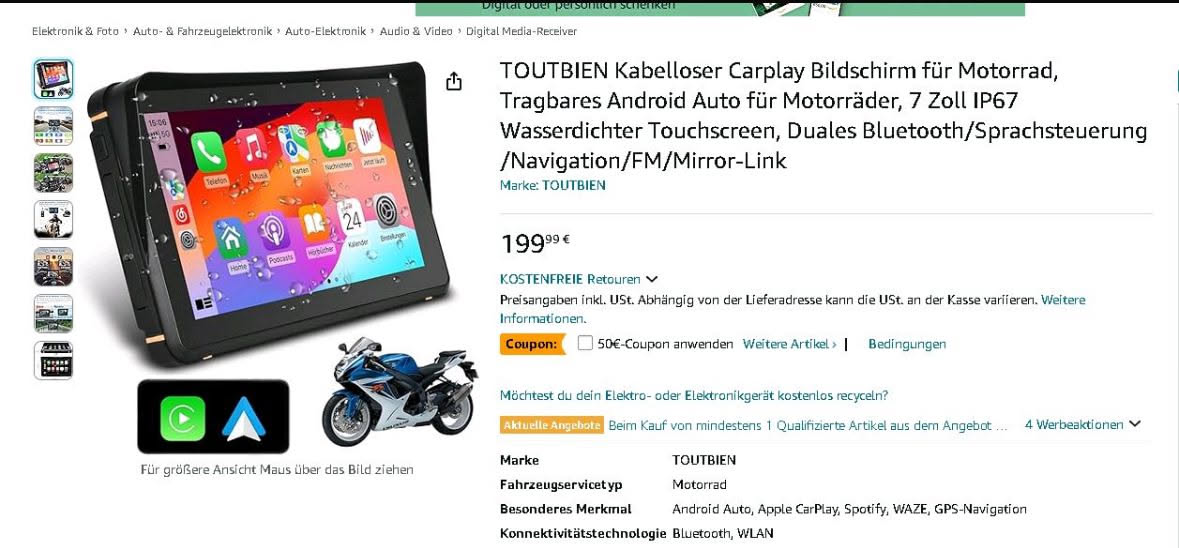Click the Marke: TOUTBIEN brand link
Screen dimensions: 1179x548
click(553, 185)
